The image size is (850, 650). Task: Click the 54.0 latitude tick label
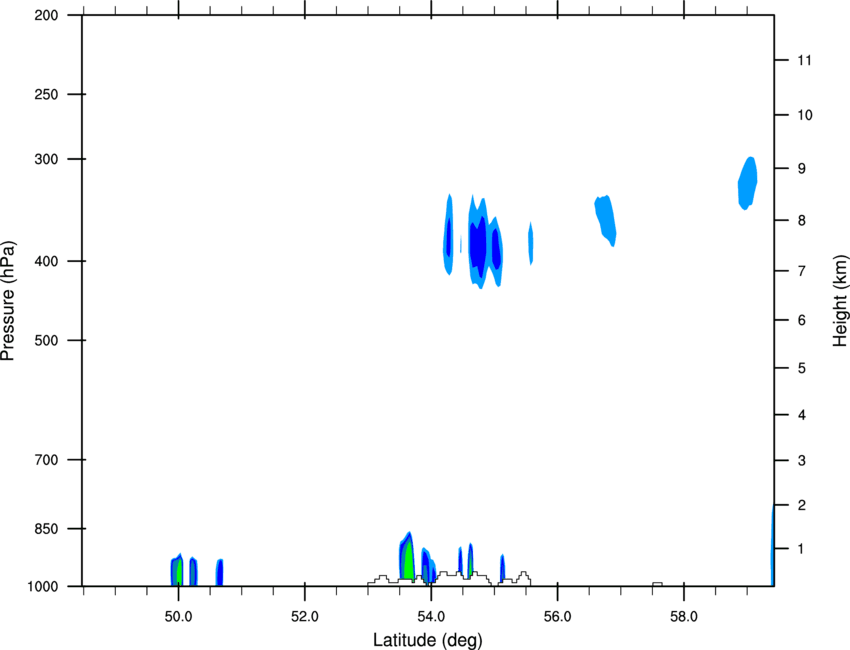432,617
